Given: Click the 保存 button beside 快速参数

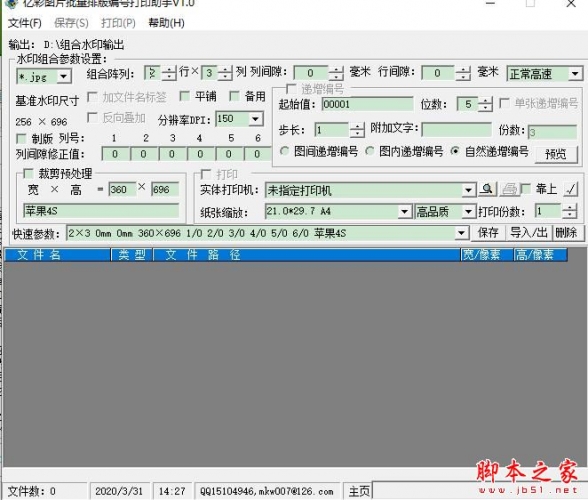Looking at the screenshot, I should [x=488, y=233].
